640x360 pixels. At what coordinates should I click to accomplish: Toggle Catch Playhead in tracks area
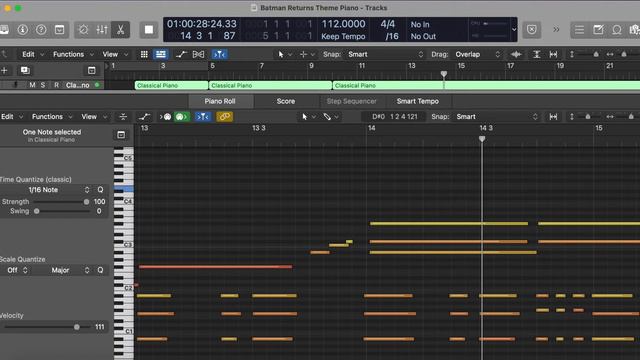coord(219,54)
